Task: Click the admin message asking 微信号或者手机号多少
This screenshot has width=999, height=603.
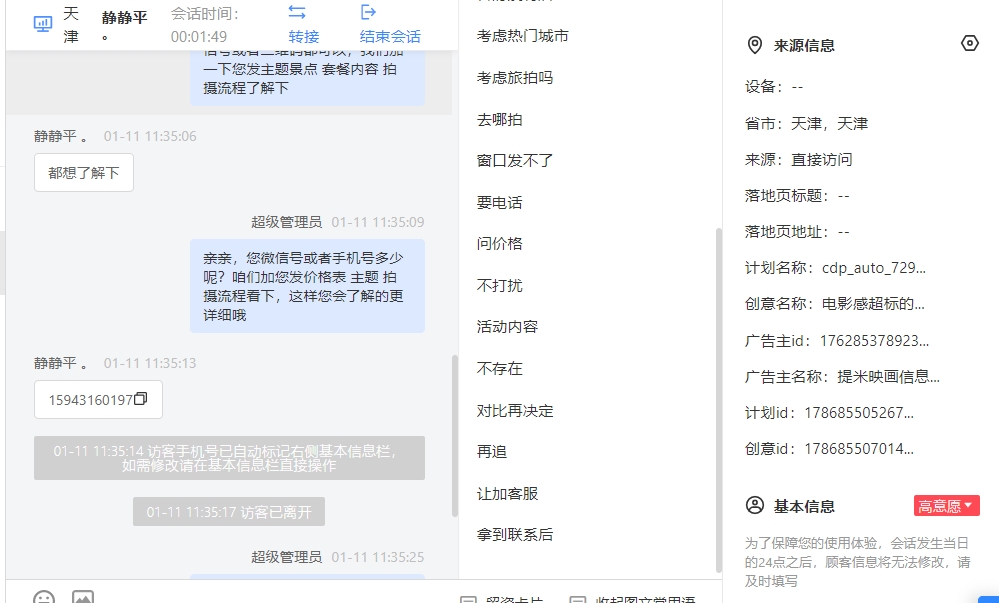Action: click(x=307, y=286)
